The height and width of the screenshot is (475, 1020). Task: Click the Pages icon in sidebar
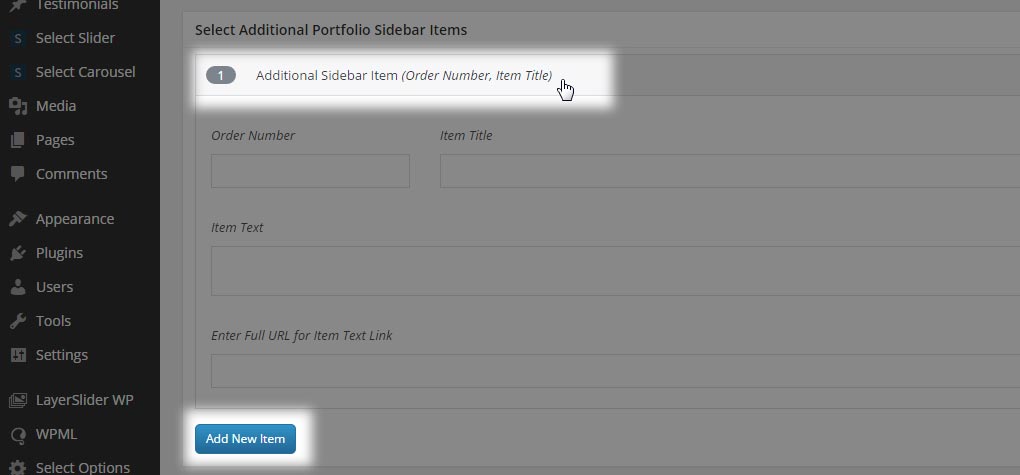click(17, 140)
